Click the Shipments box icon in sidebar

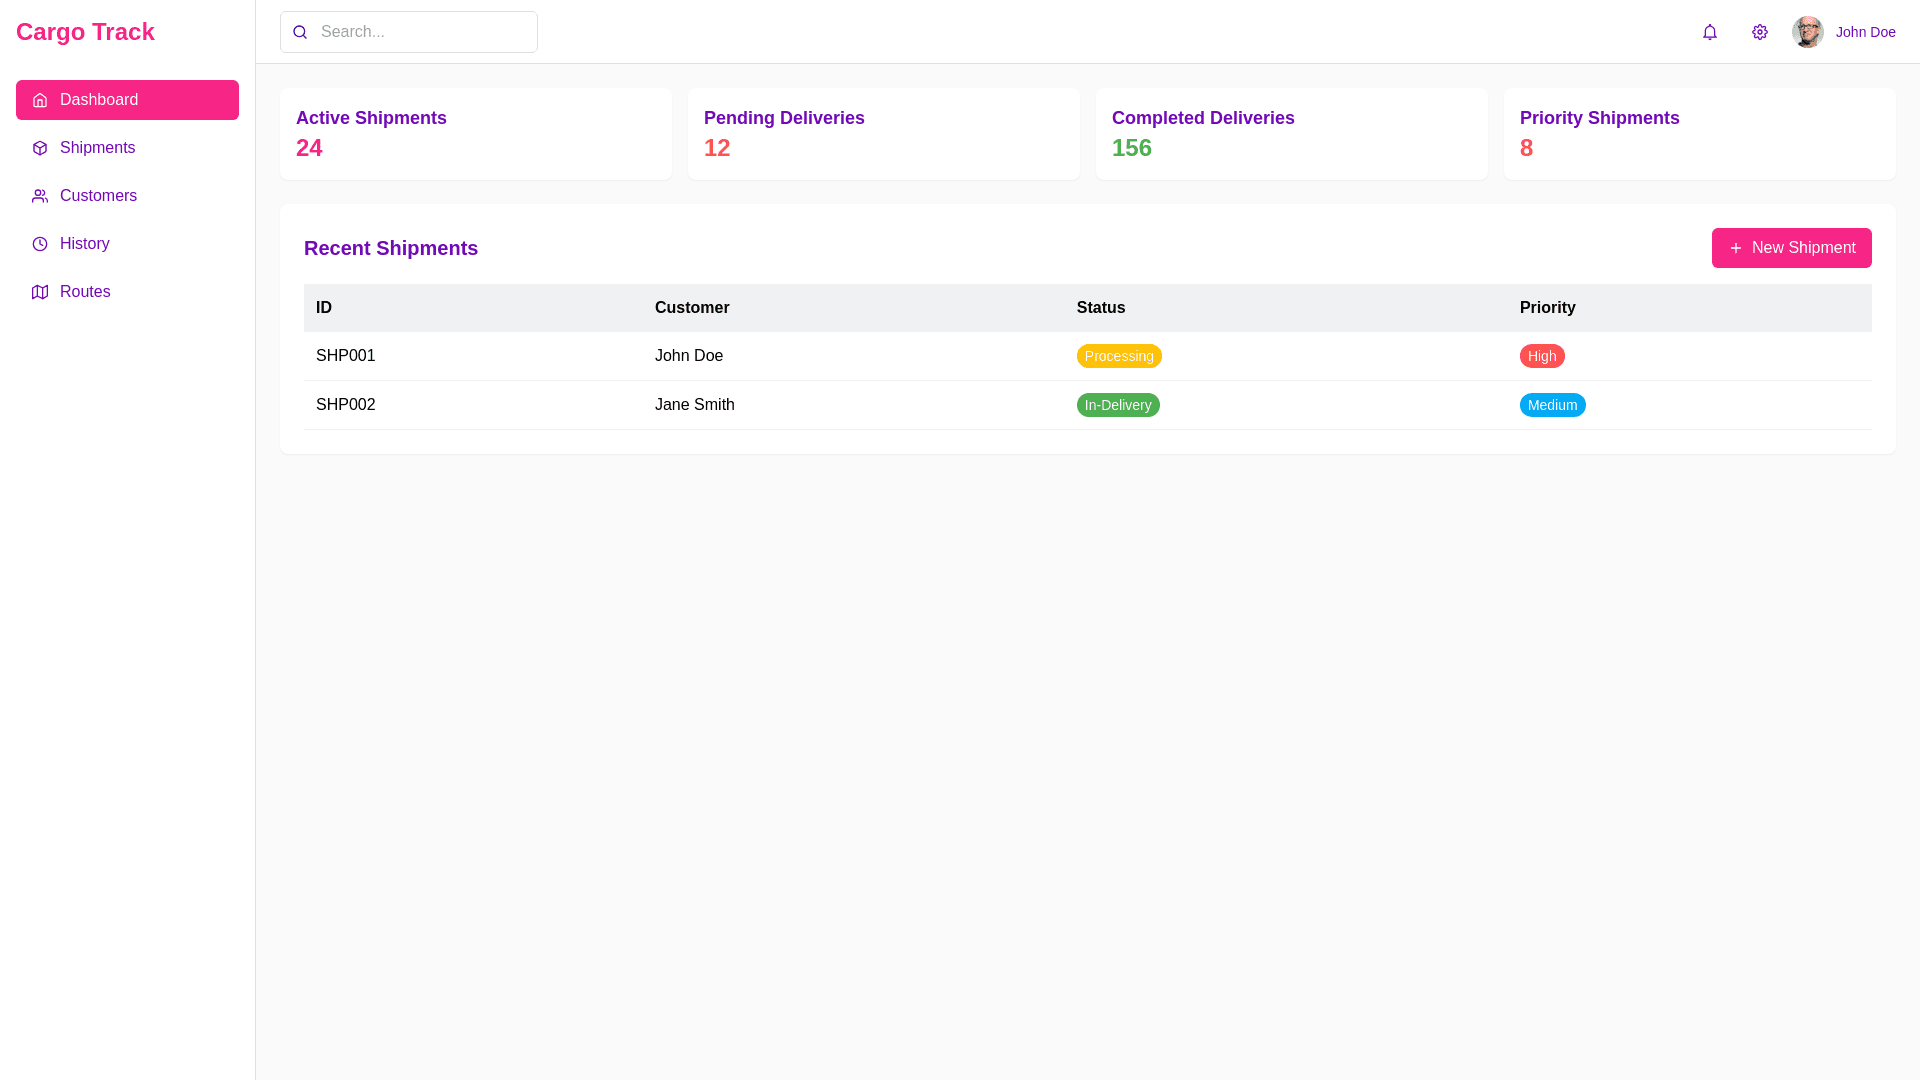coord(40,148)
